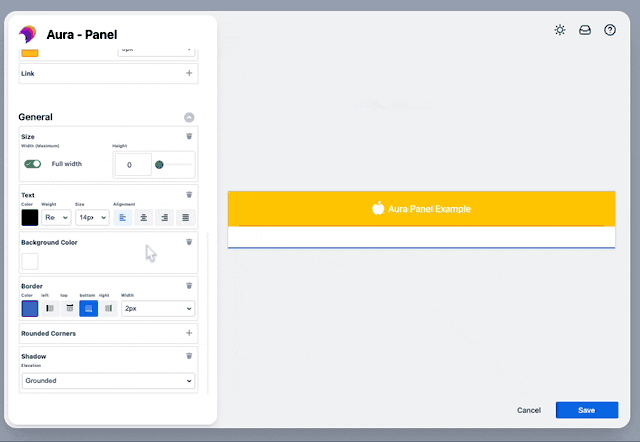Align text center
Screen dimensions: 640x442
coord(144,218)
